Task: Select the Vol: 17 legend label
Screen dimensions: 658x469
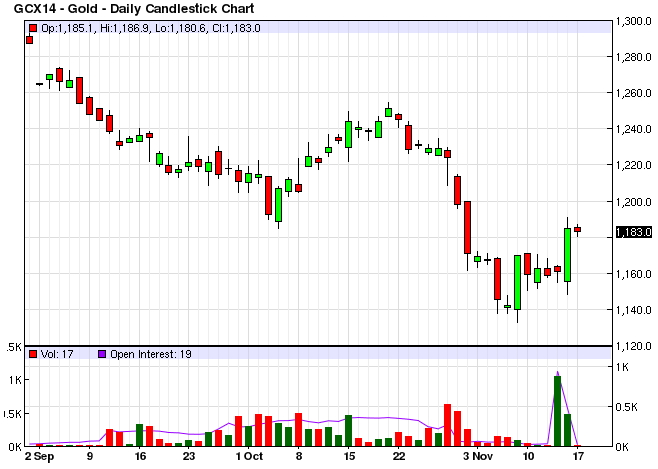Action: tap(57, 354)
